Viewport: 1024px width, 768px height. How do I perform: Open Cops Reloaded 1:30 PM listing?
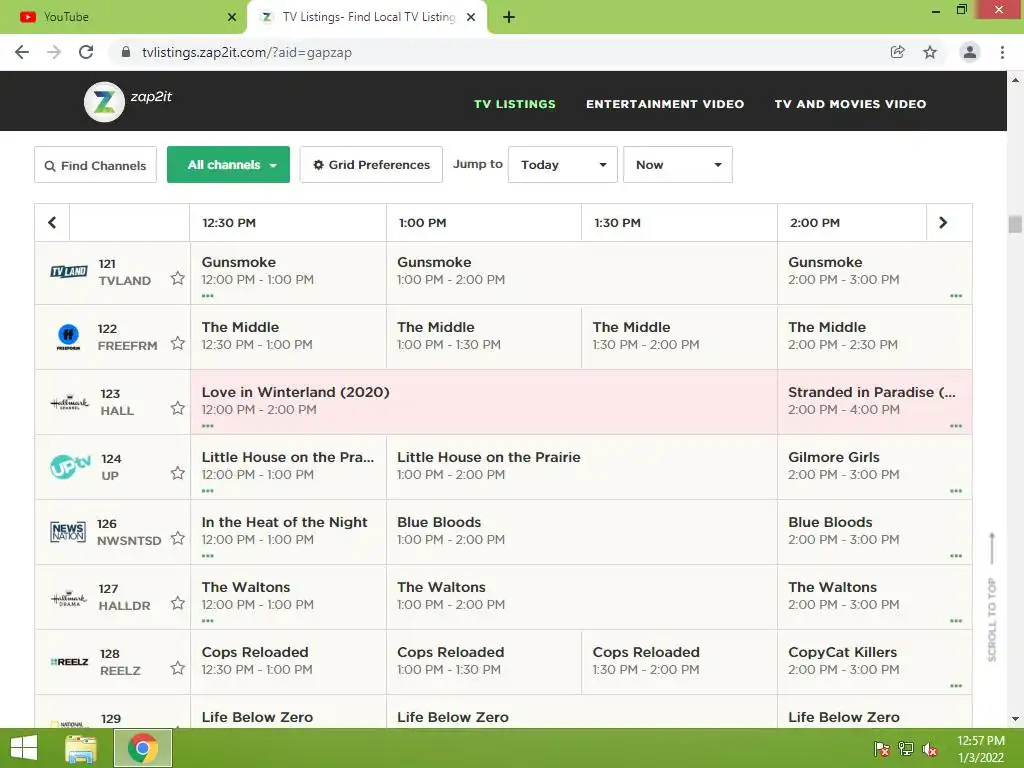pos(679,662)
